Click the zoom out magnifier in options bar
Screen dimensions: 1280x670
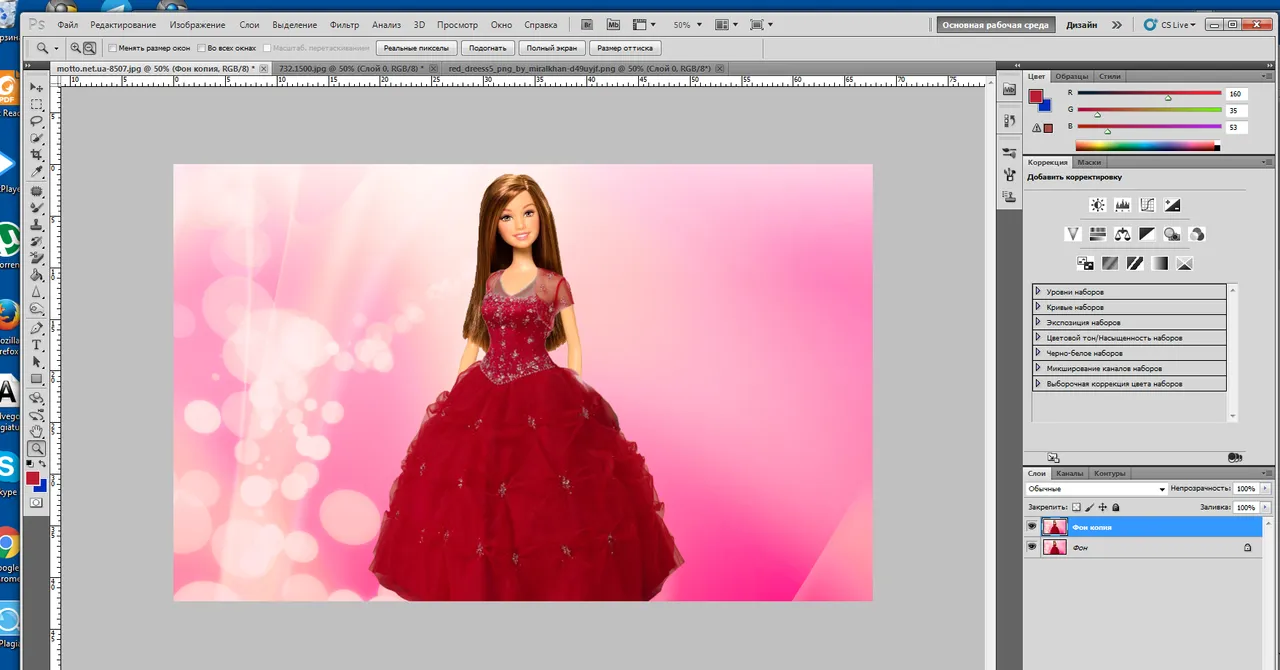tap(90, 47)
